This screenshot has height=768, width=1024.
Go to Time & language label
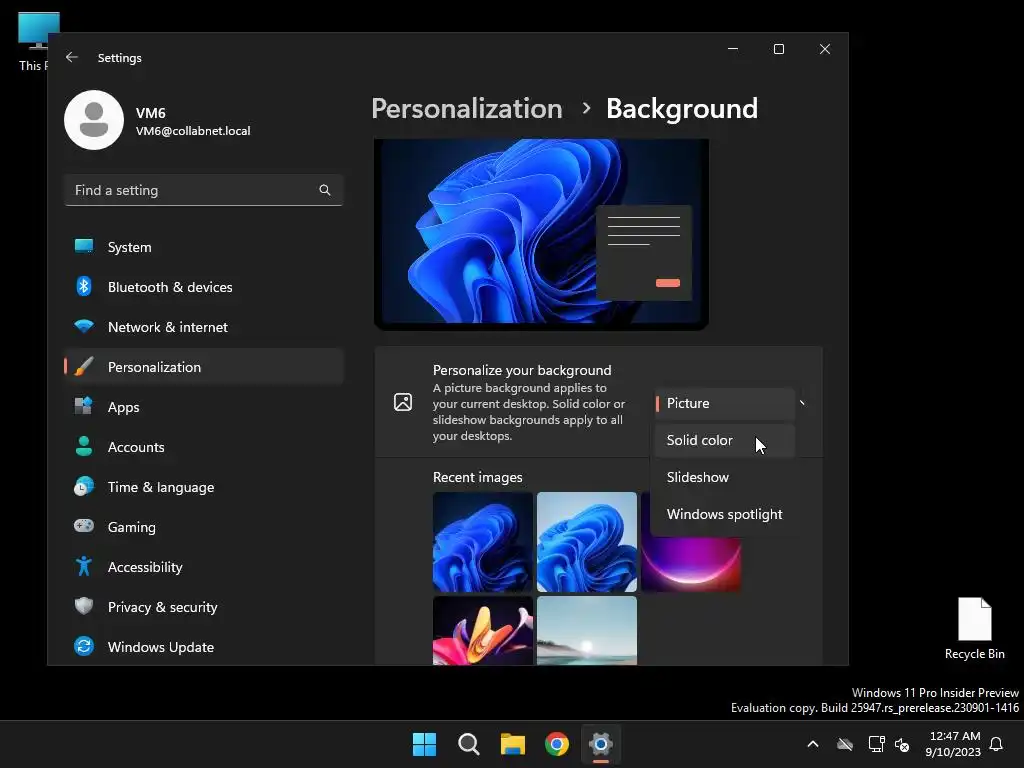point(161,487)
